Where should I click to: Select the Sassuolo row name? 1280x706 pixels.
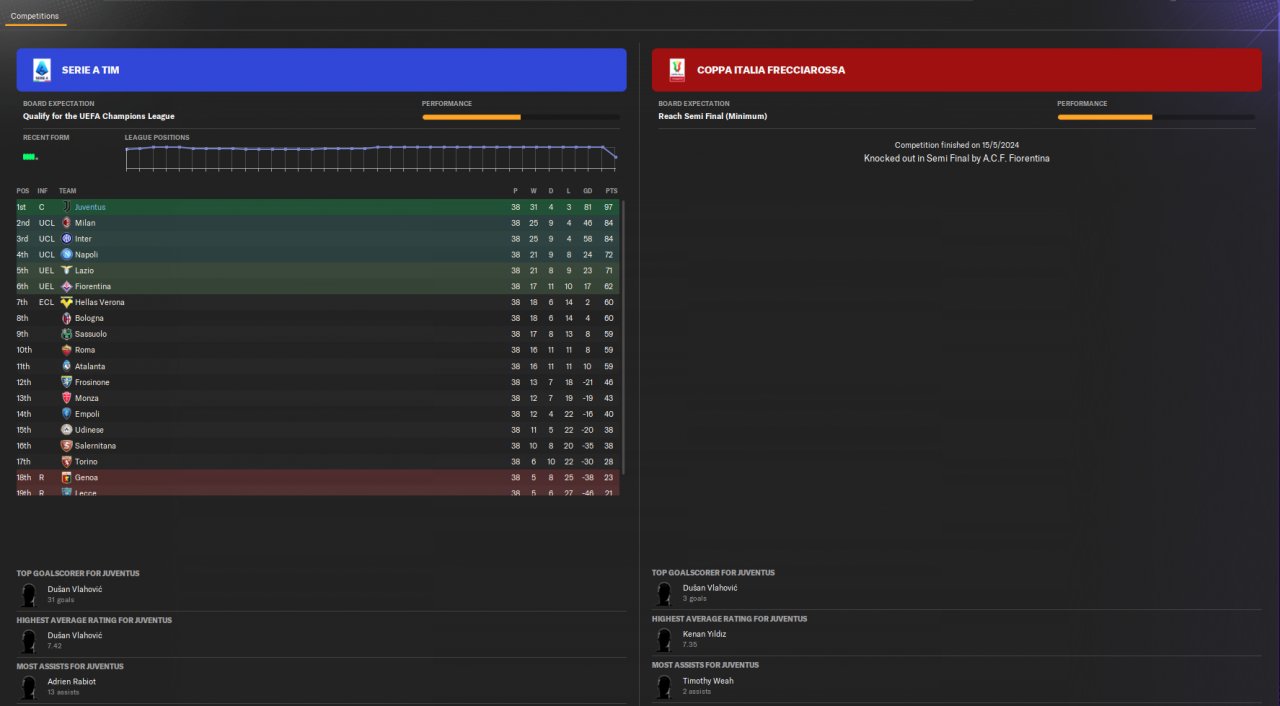click(91, 334)
